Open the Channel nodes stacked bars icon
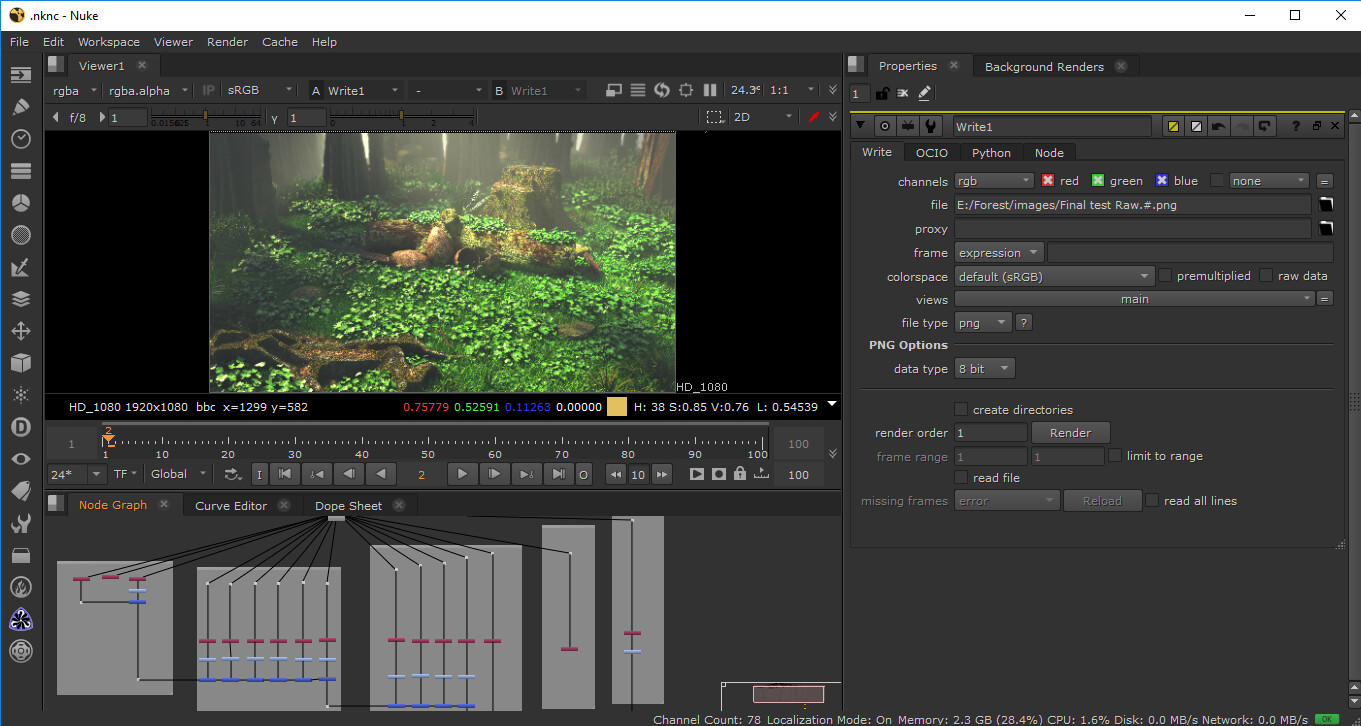This screenshot has width=1361, height=726. click(x=20, y=171)
